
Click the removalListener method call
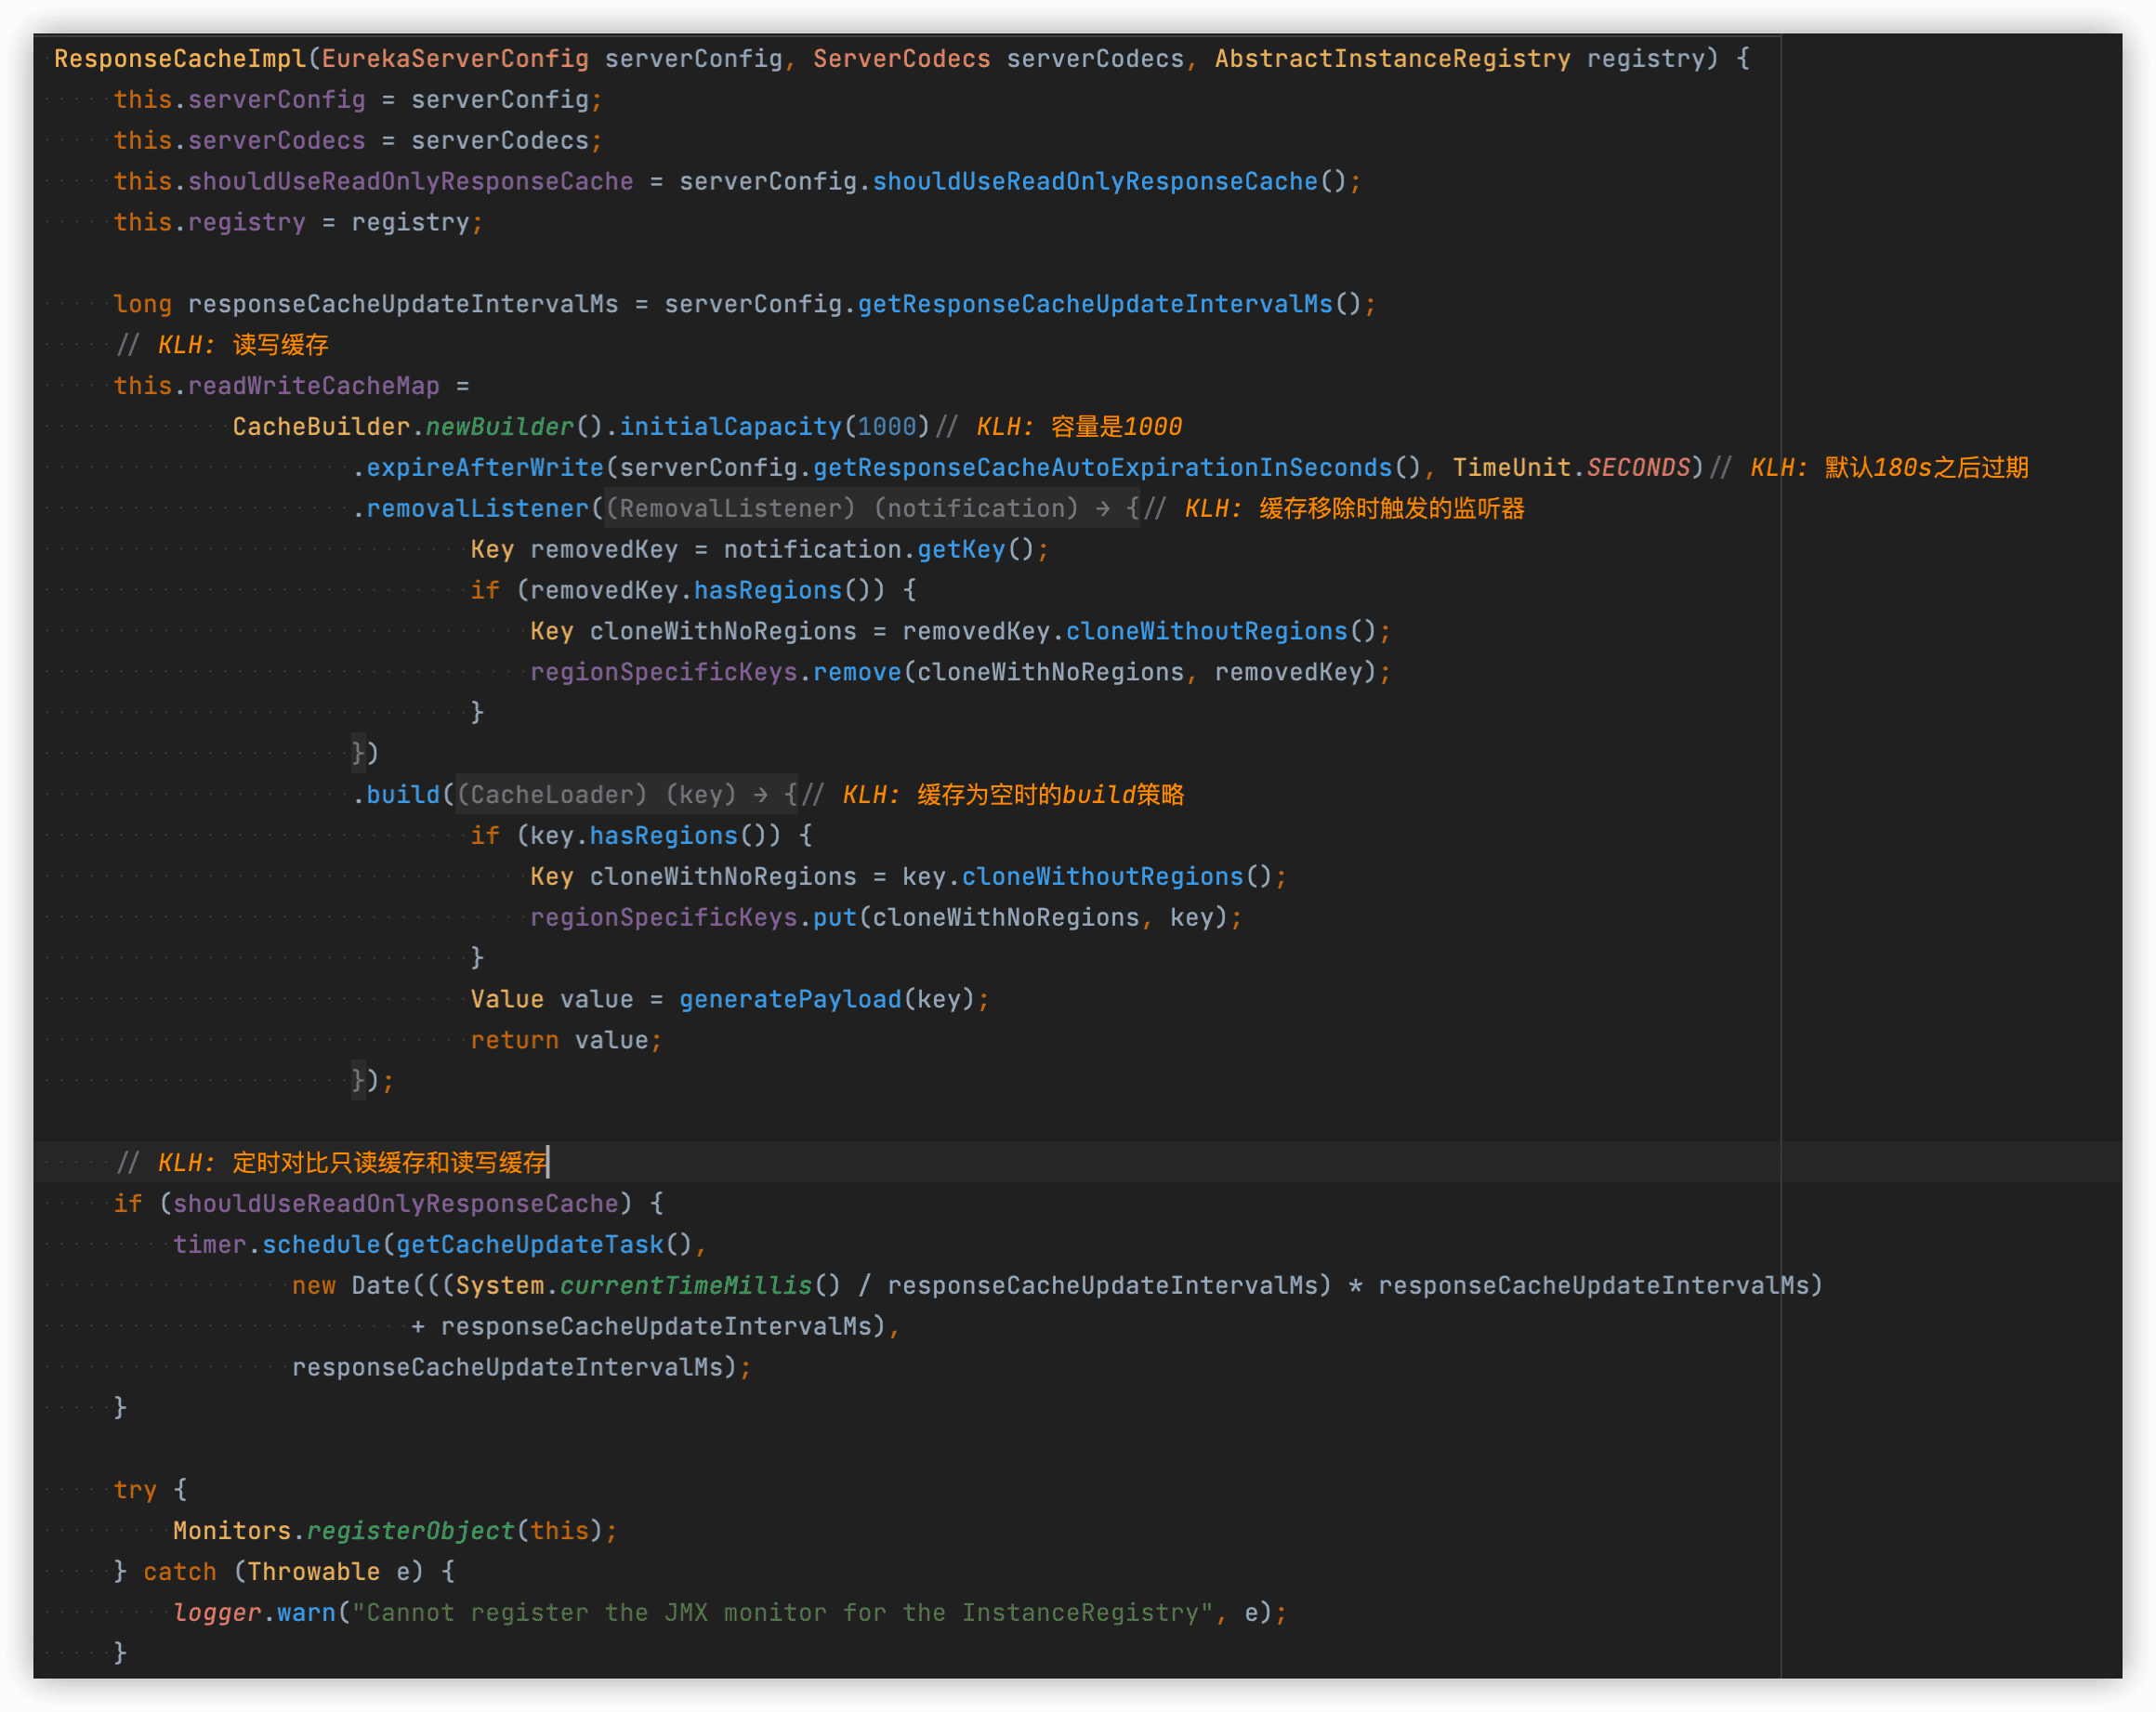click(477, 509)
